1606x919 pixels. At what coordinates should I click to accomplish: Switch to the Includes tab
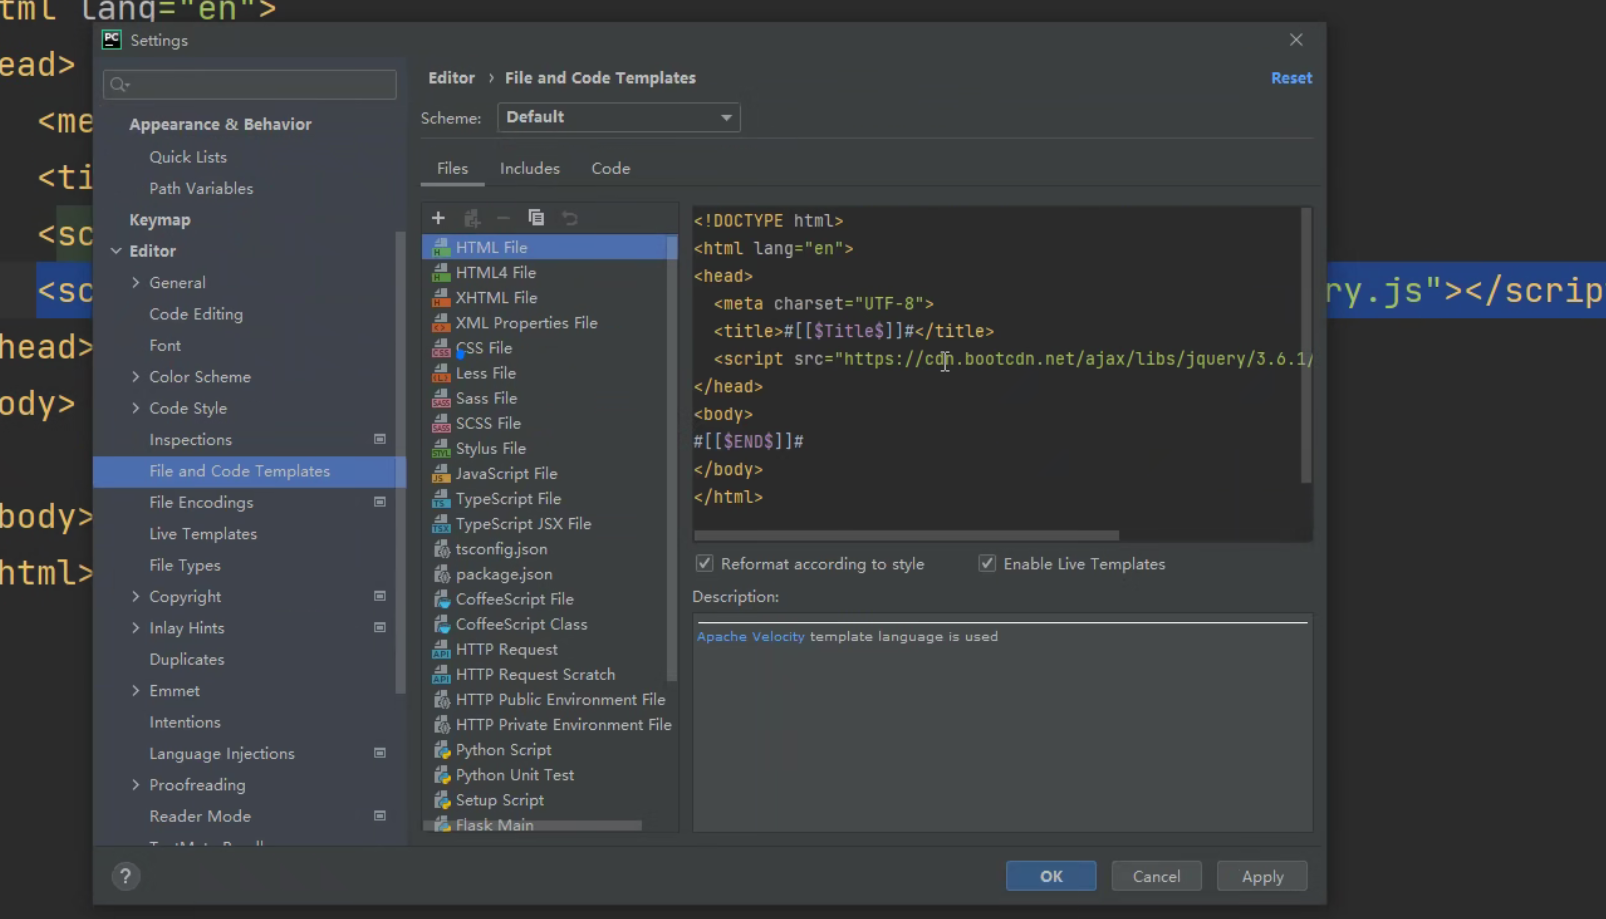(530, 168)
